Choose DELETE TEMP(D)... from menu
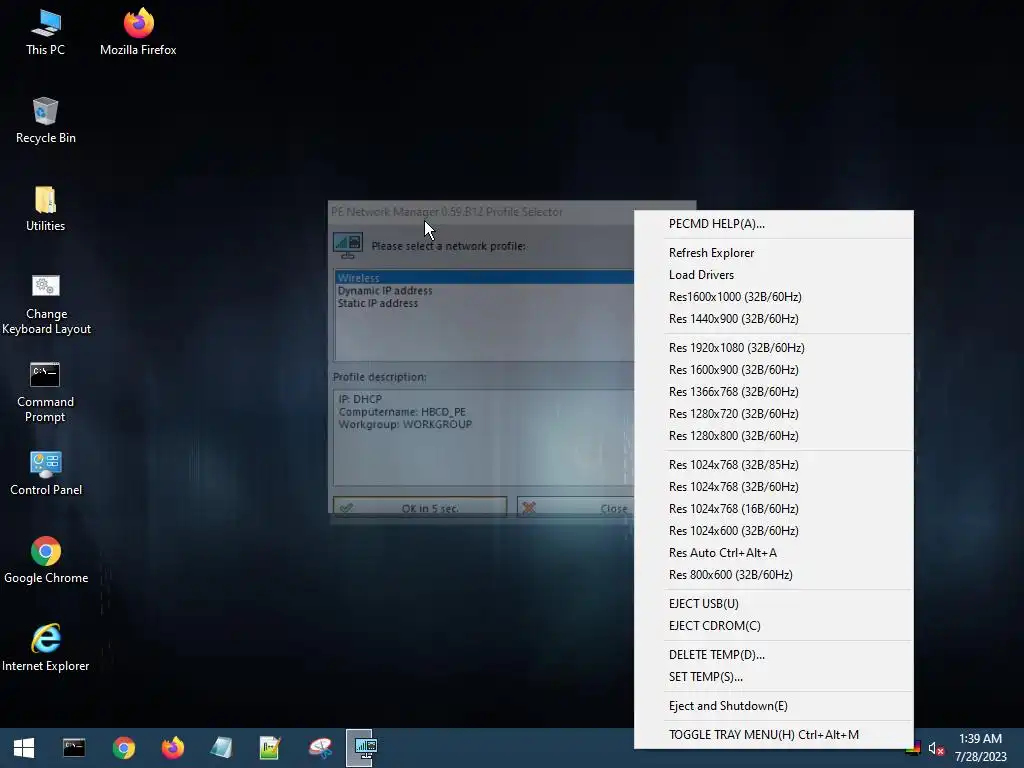 coord(774,654)
